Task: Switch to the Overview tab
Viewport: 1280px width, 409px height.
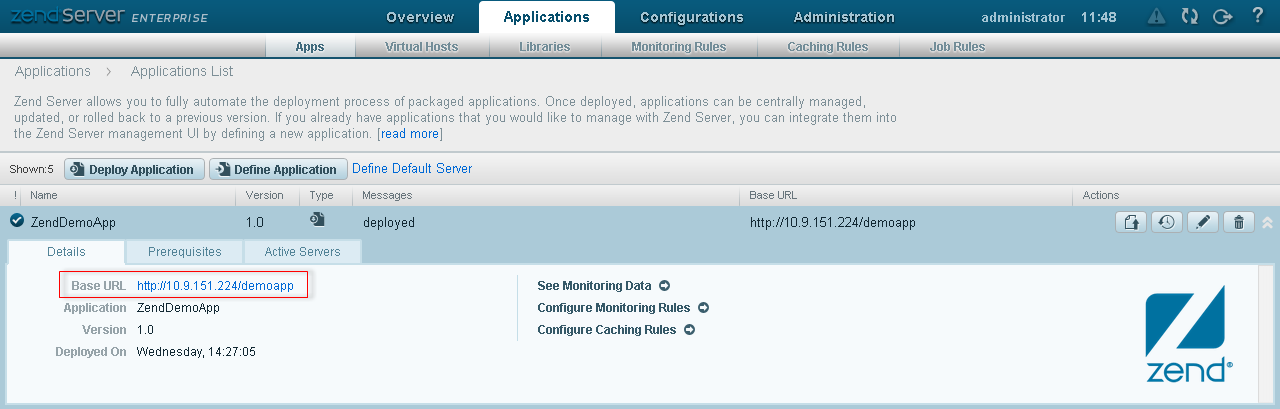Action: [x=420, y=17]
